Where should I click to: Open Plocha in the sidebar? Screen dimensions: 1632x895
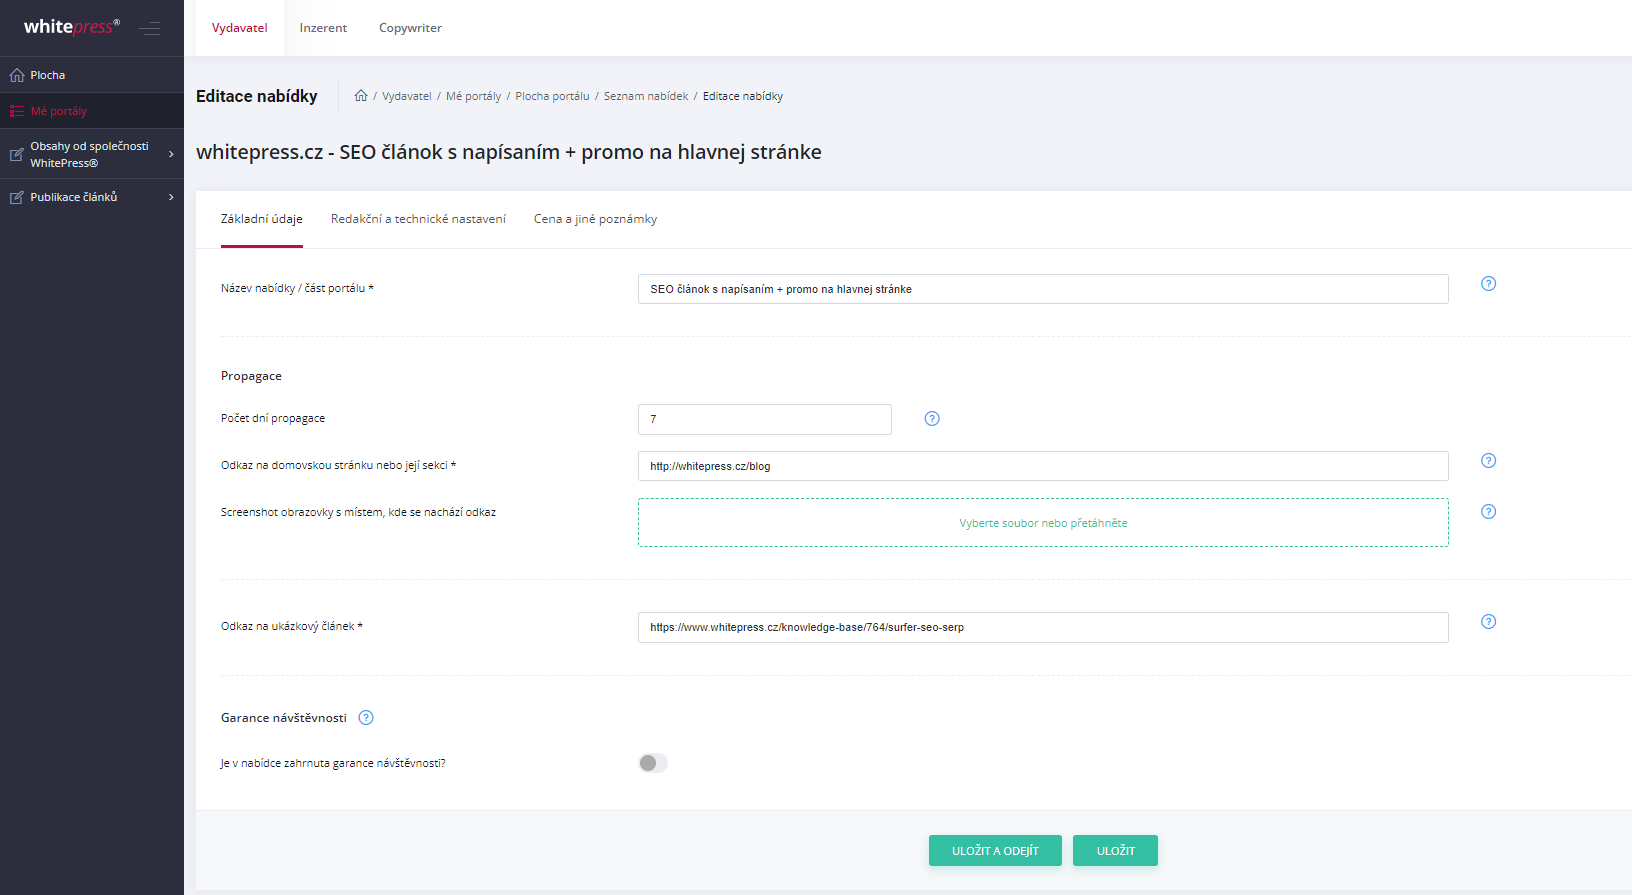coord(47,75)
